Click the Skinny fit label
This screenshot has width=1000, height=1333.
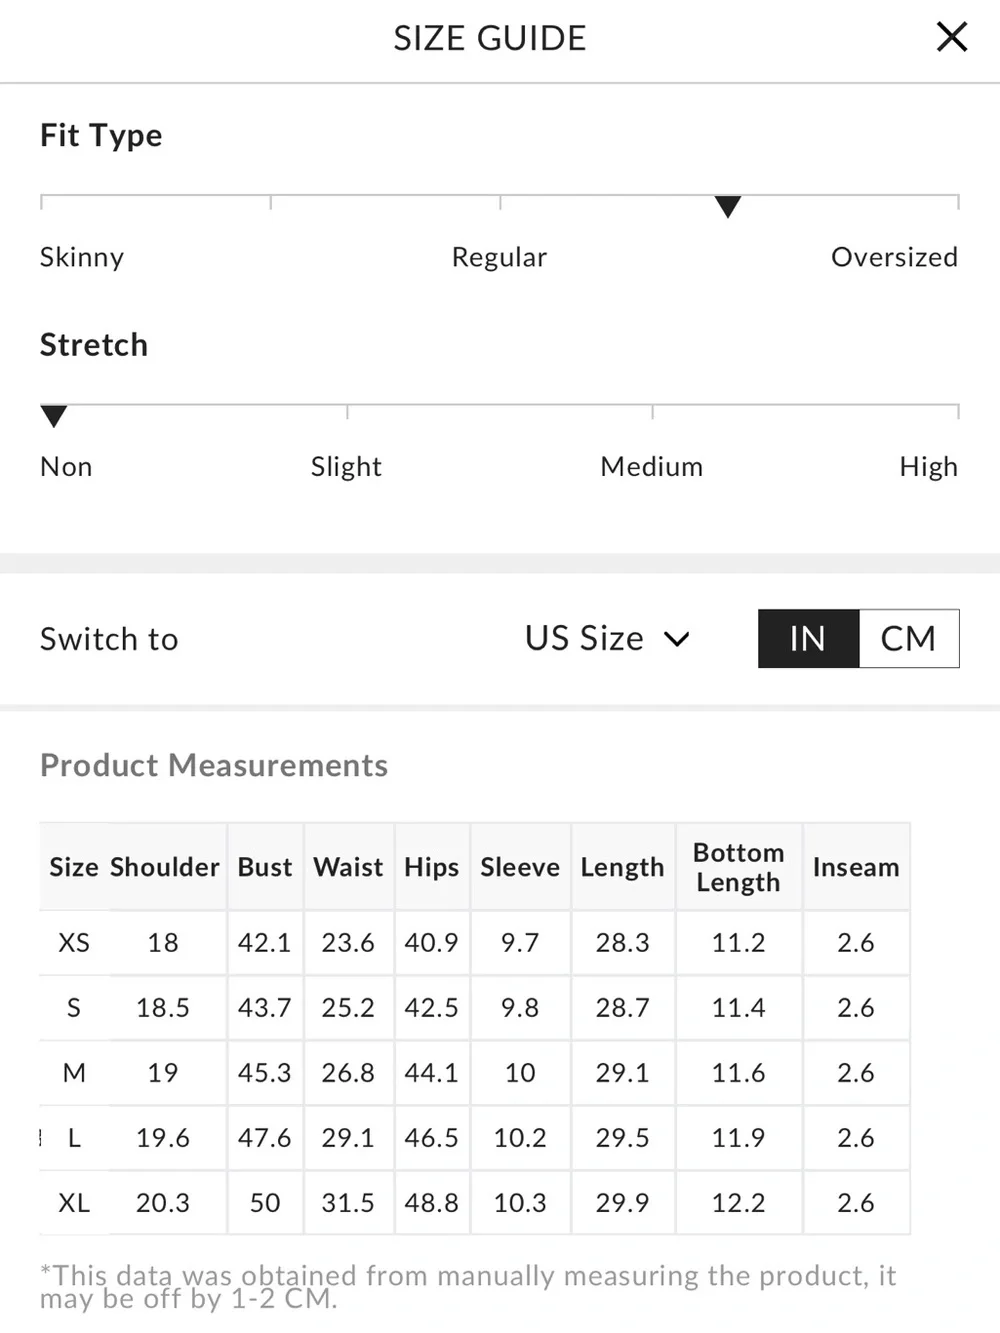82,257
